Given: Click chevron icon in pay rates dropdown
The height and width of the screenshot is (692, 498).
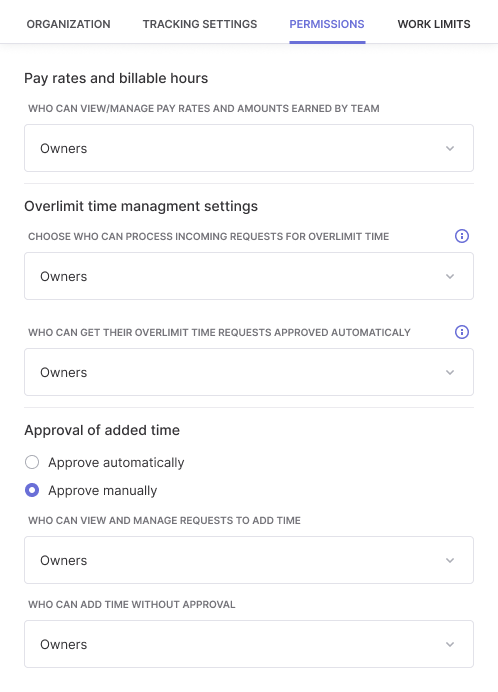Looking at the screenshot, I should [x=450, y=148].
